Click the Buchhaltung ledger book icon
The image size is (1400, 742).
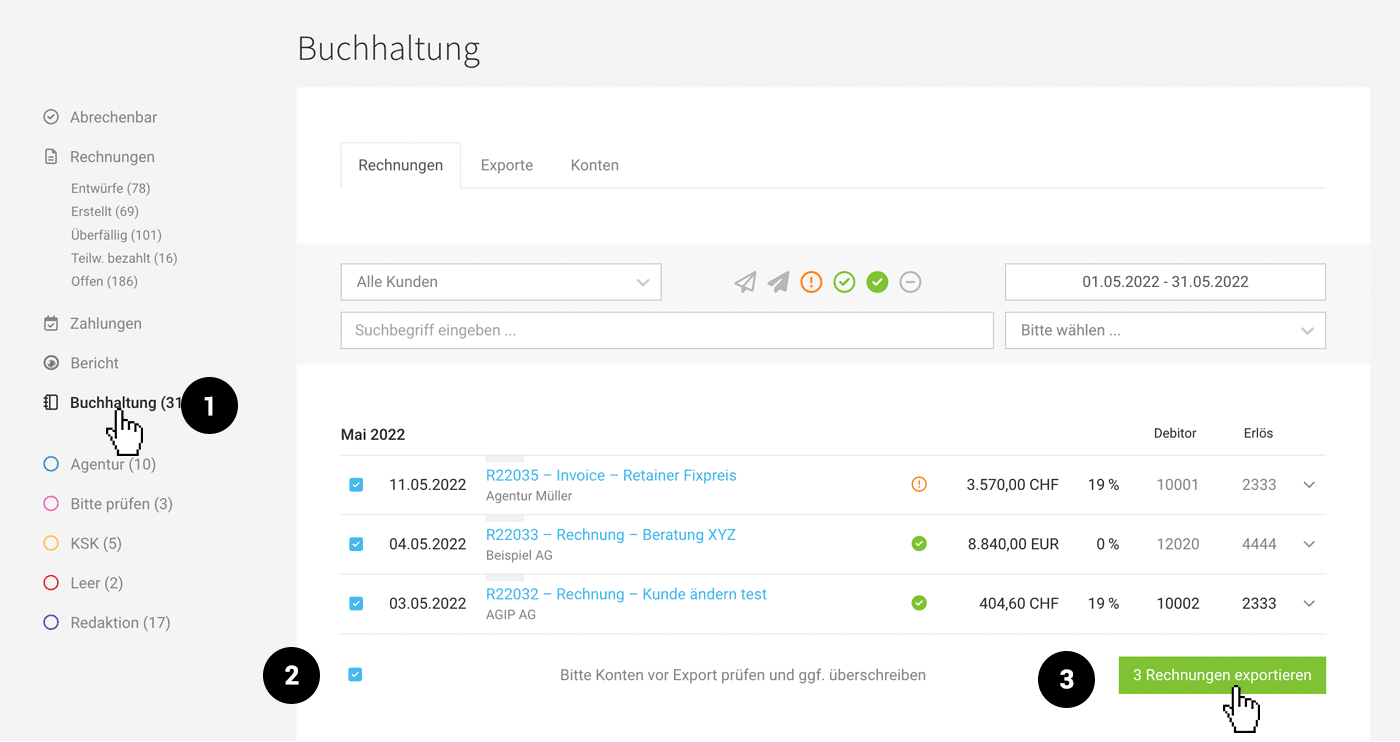[x=51, y=403]
